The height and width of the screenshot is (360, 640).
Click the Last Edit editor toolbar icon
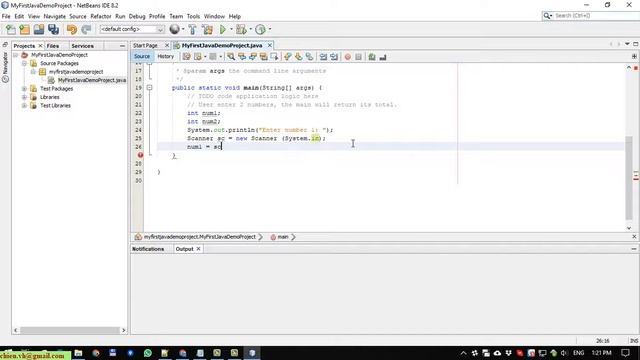[187, 57]
